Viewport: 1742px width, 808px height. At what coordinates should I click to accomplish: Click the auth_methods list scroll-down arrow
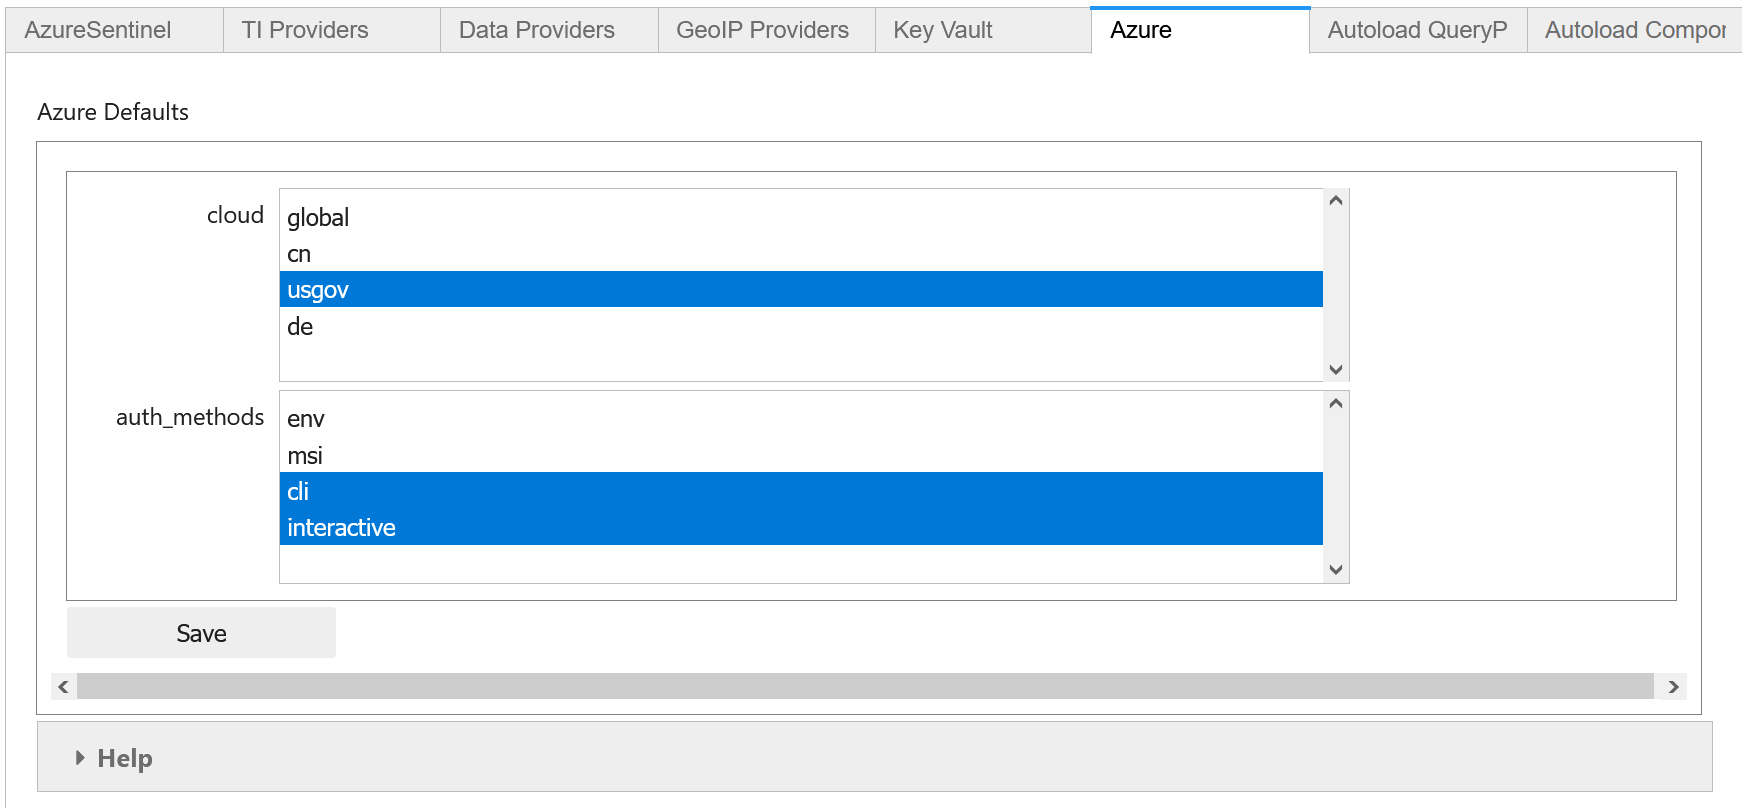click(x=1336, y=570)
